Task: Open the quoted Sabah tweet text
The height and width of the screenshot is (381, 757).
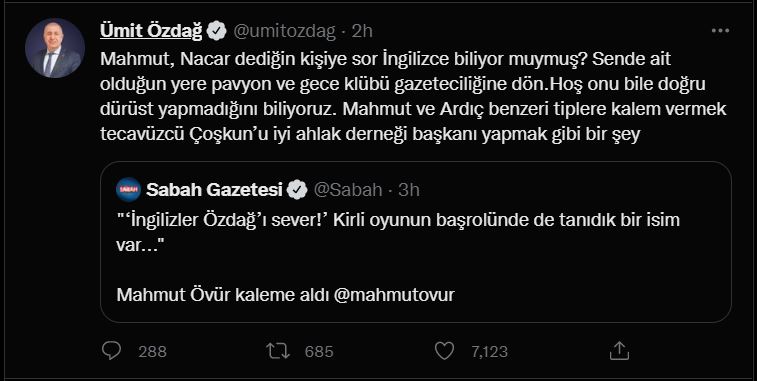Action: click(398, 230)
